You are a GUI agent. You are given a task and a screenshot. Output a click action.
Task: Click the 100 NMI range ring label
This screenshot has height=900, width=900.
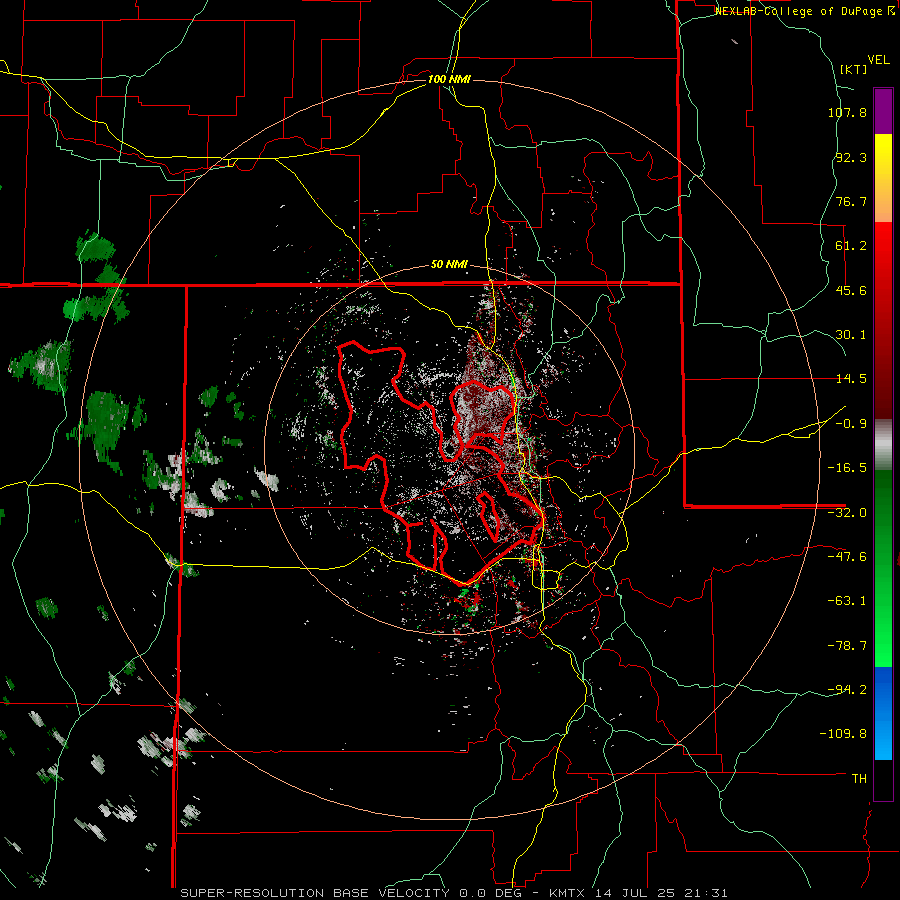pyautogui.click(x=449, y=79)
